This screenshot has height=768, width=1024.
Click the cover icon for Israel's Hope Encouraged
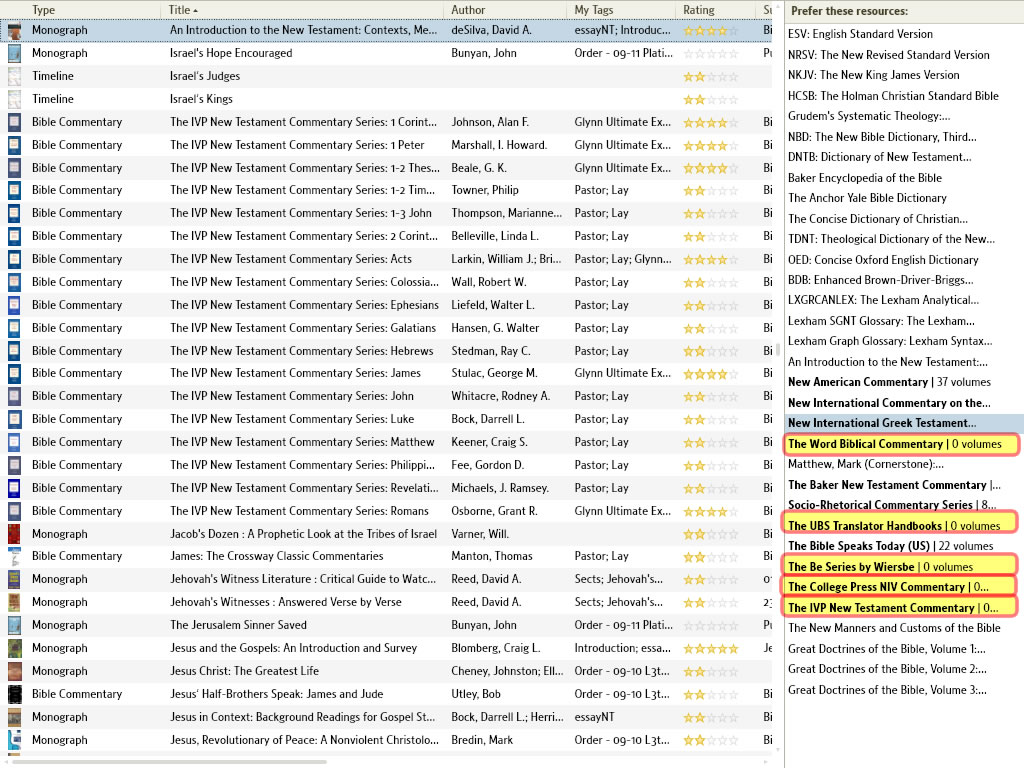(x=14, y=54)
